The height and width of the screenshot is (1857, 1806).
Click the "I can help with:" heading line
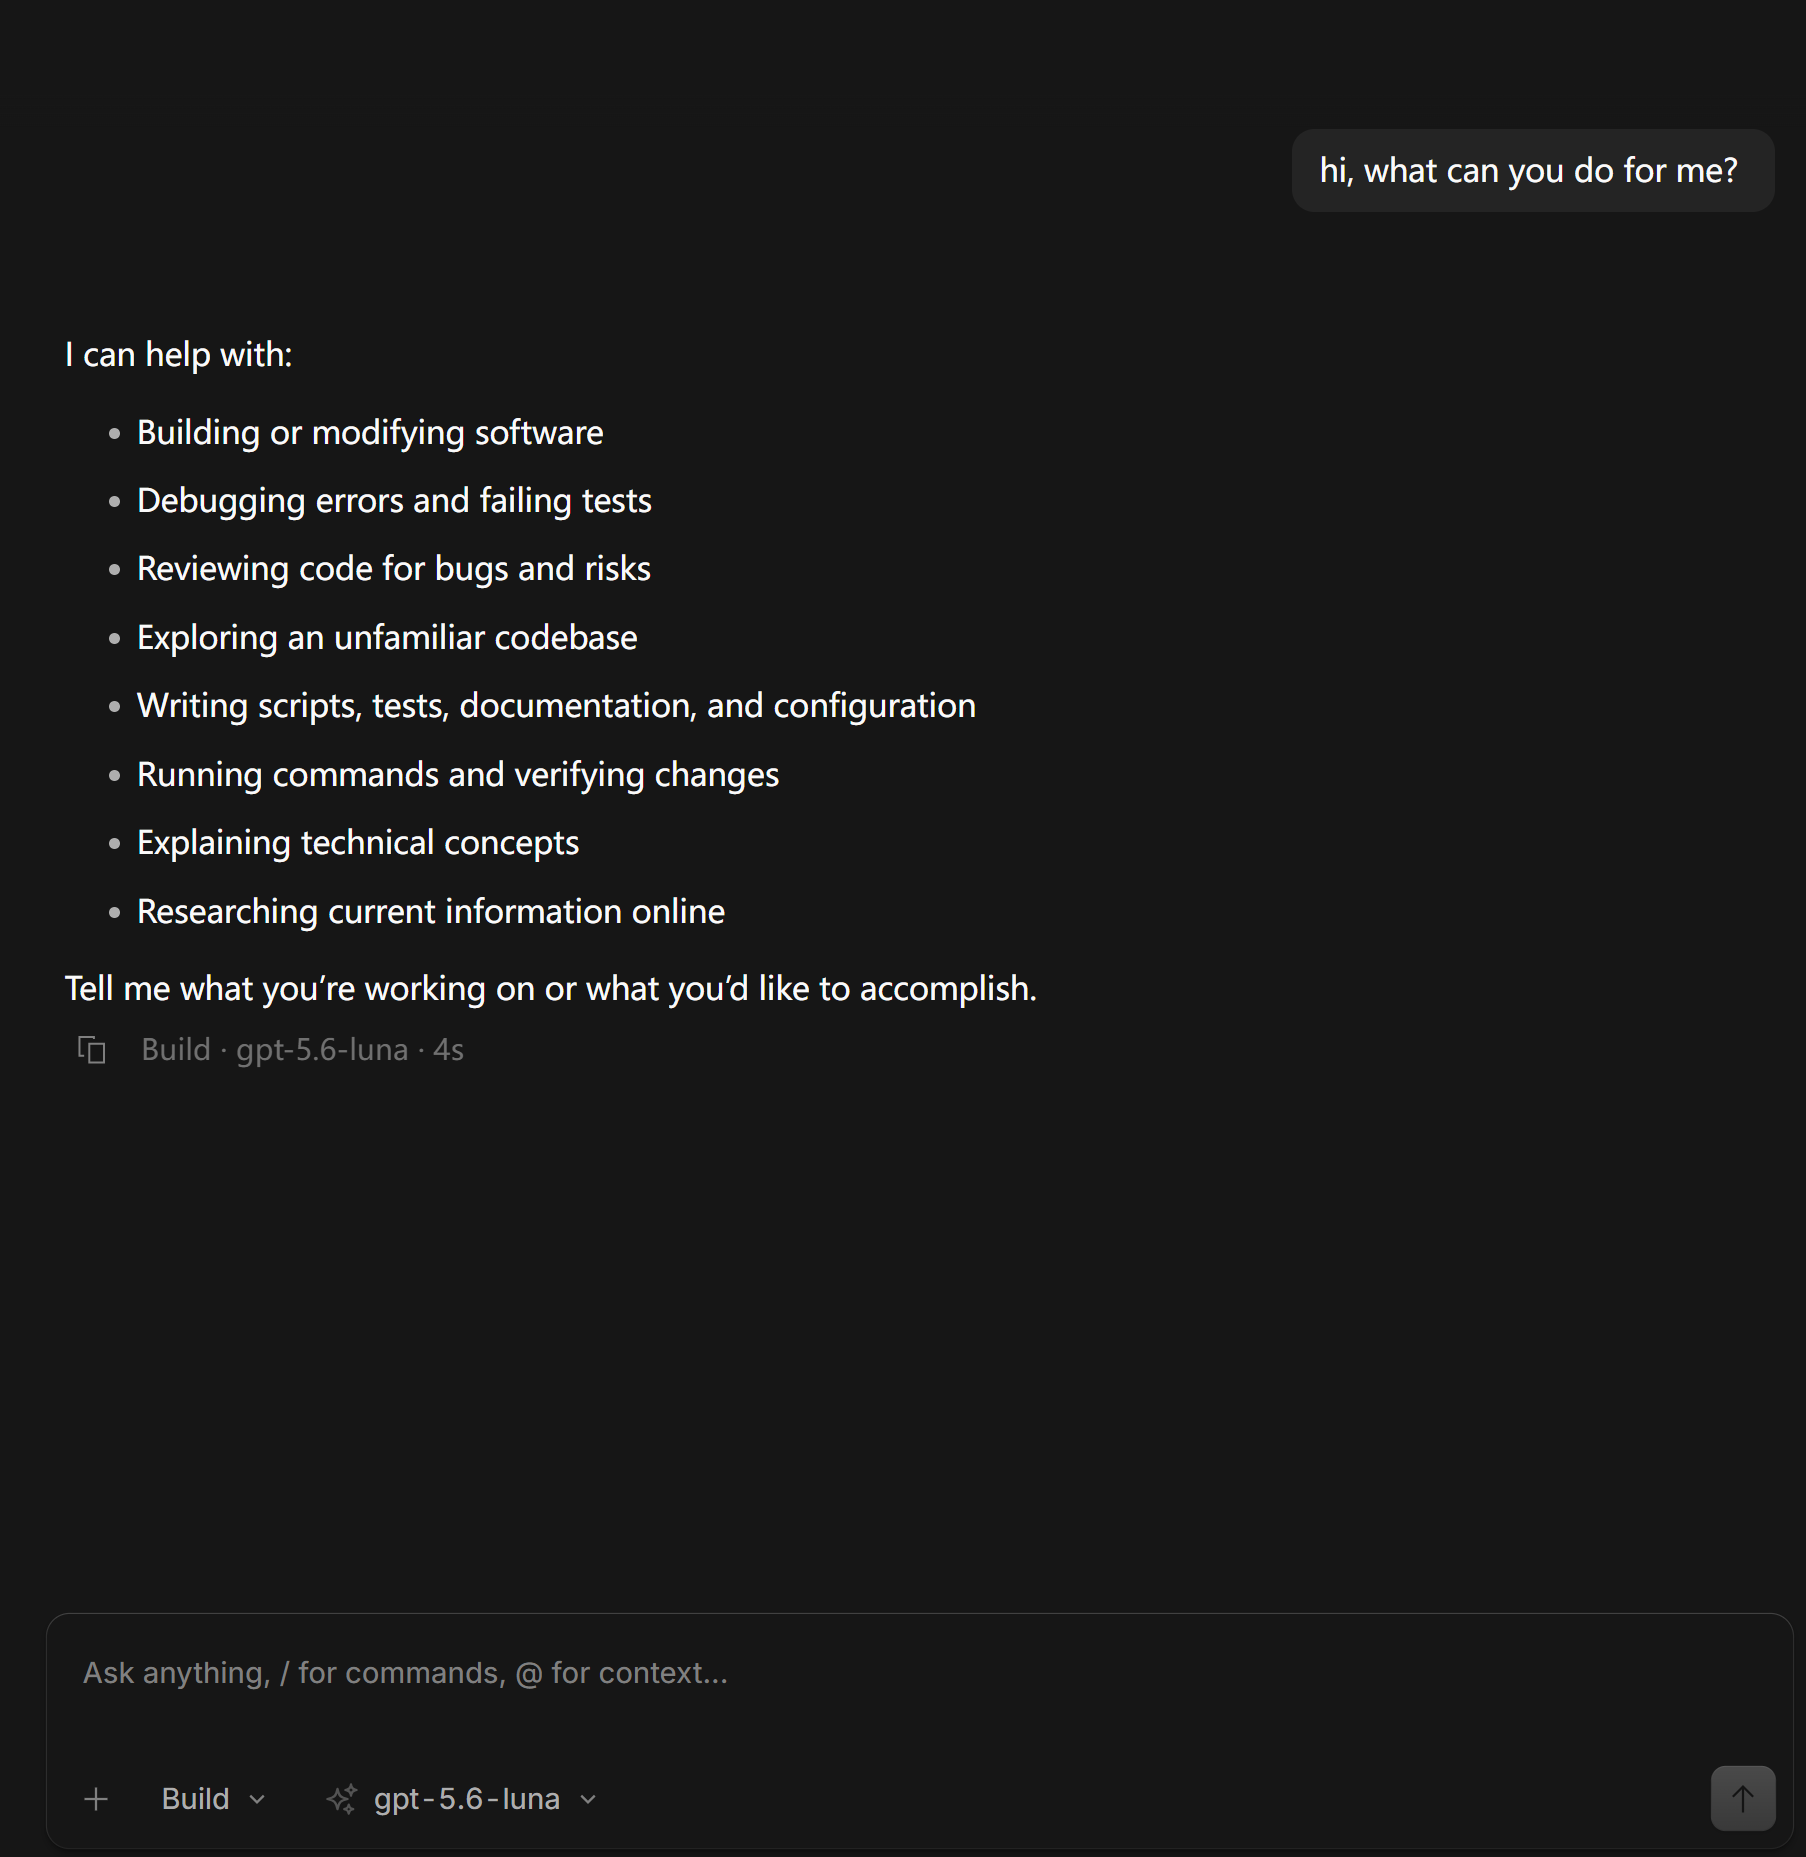tap(179, 355)
